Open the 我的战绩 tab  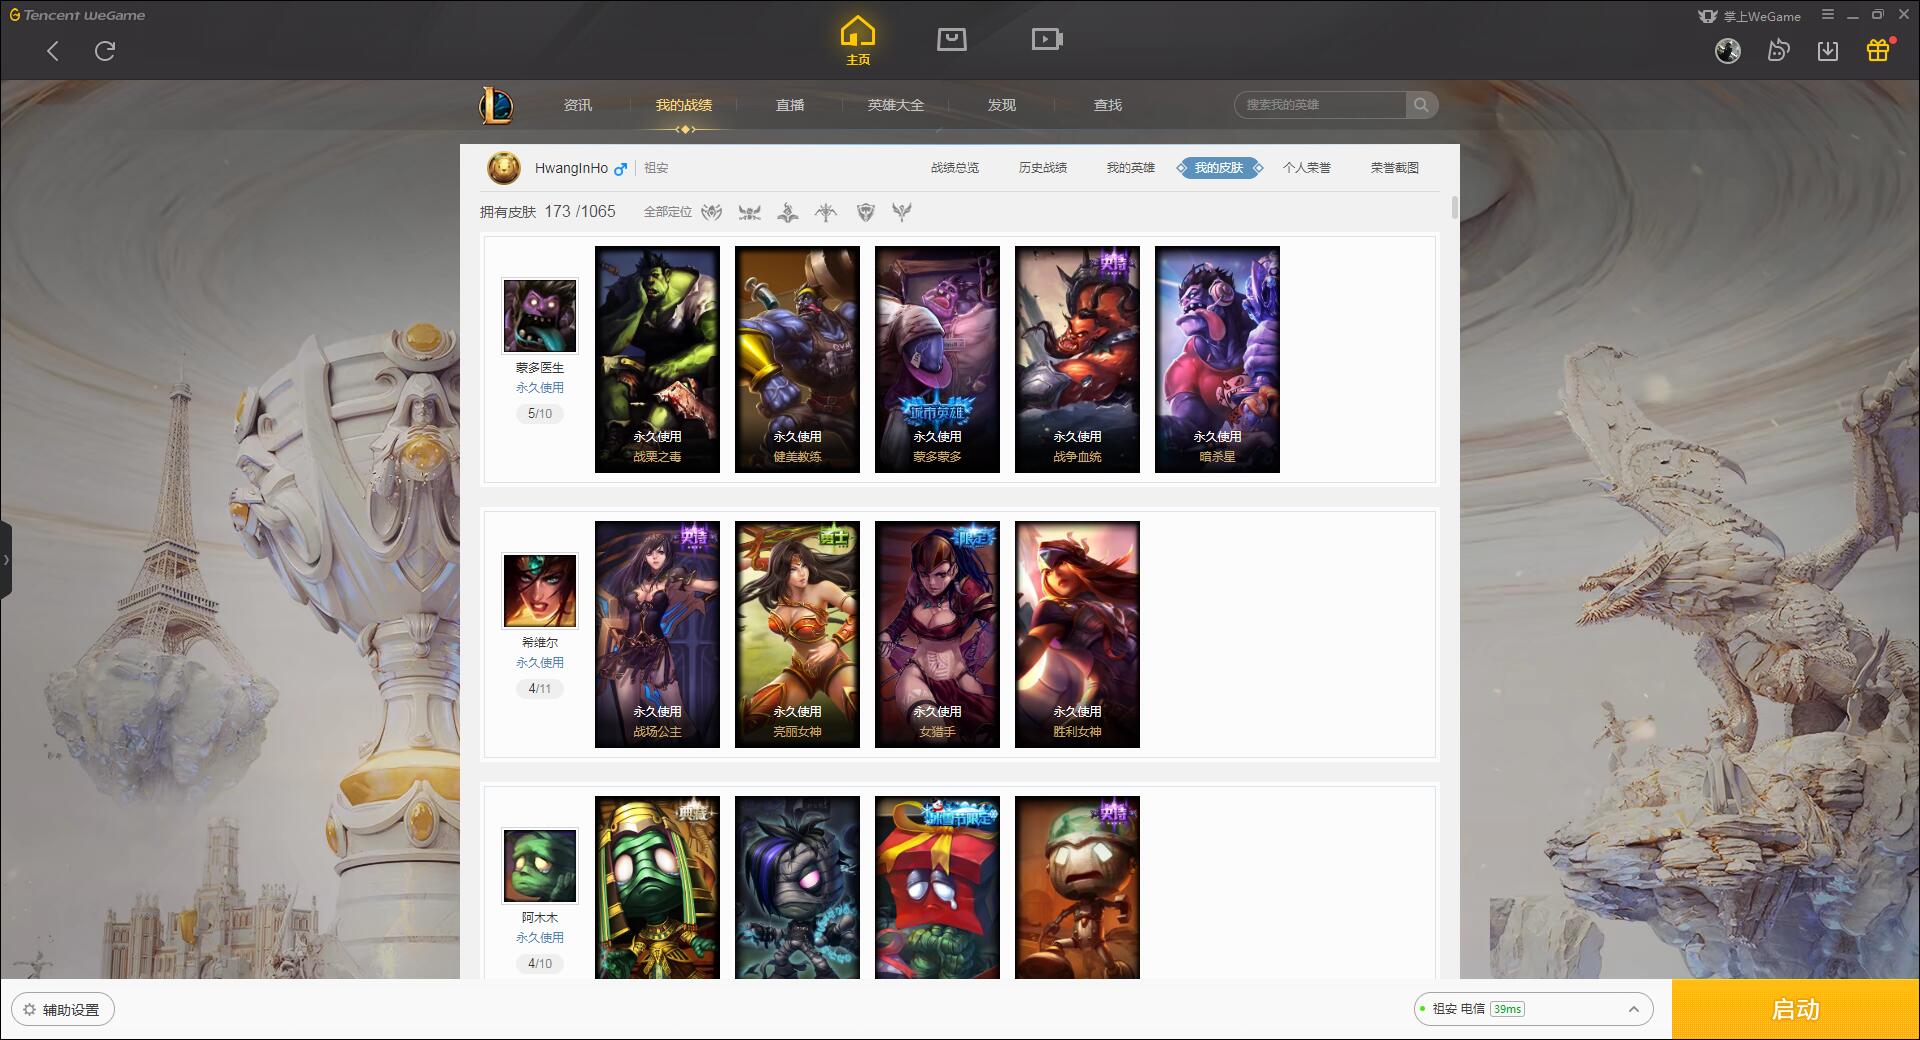[684, 105]
